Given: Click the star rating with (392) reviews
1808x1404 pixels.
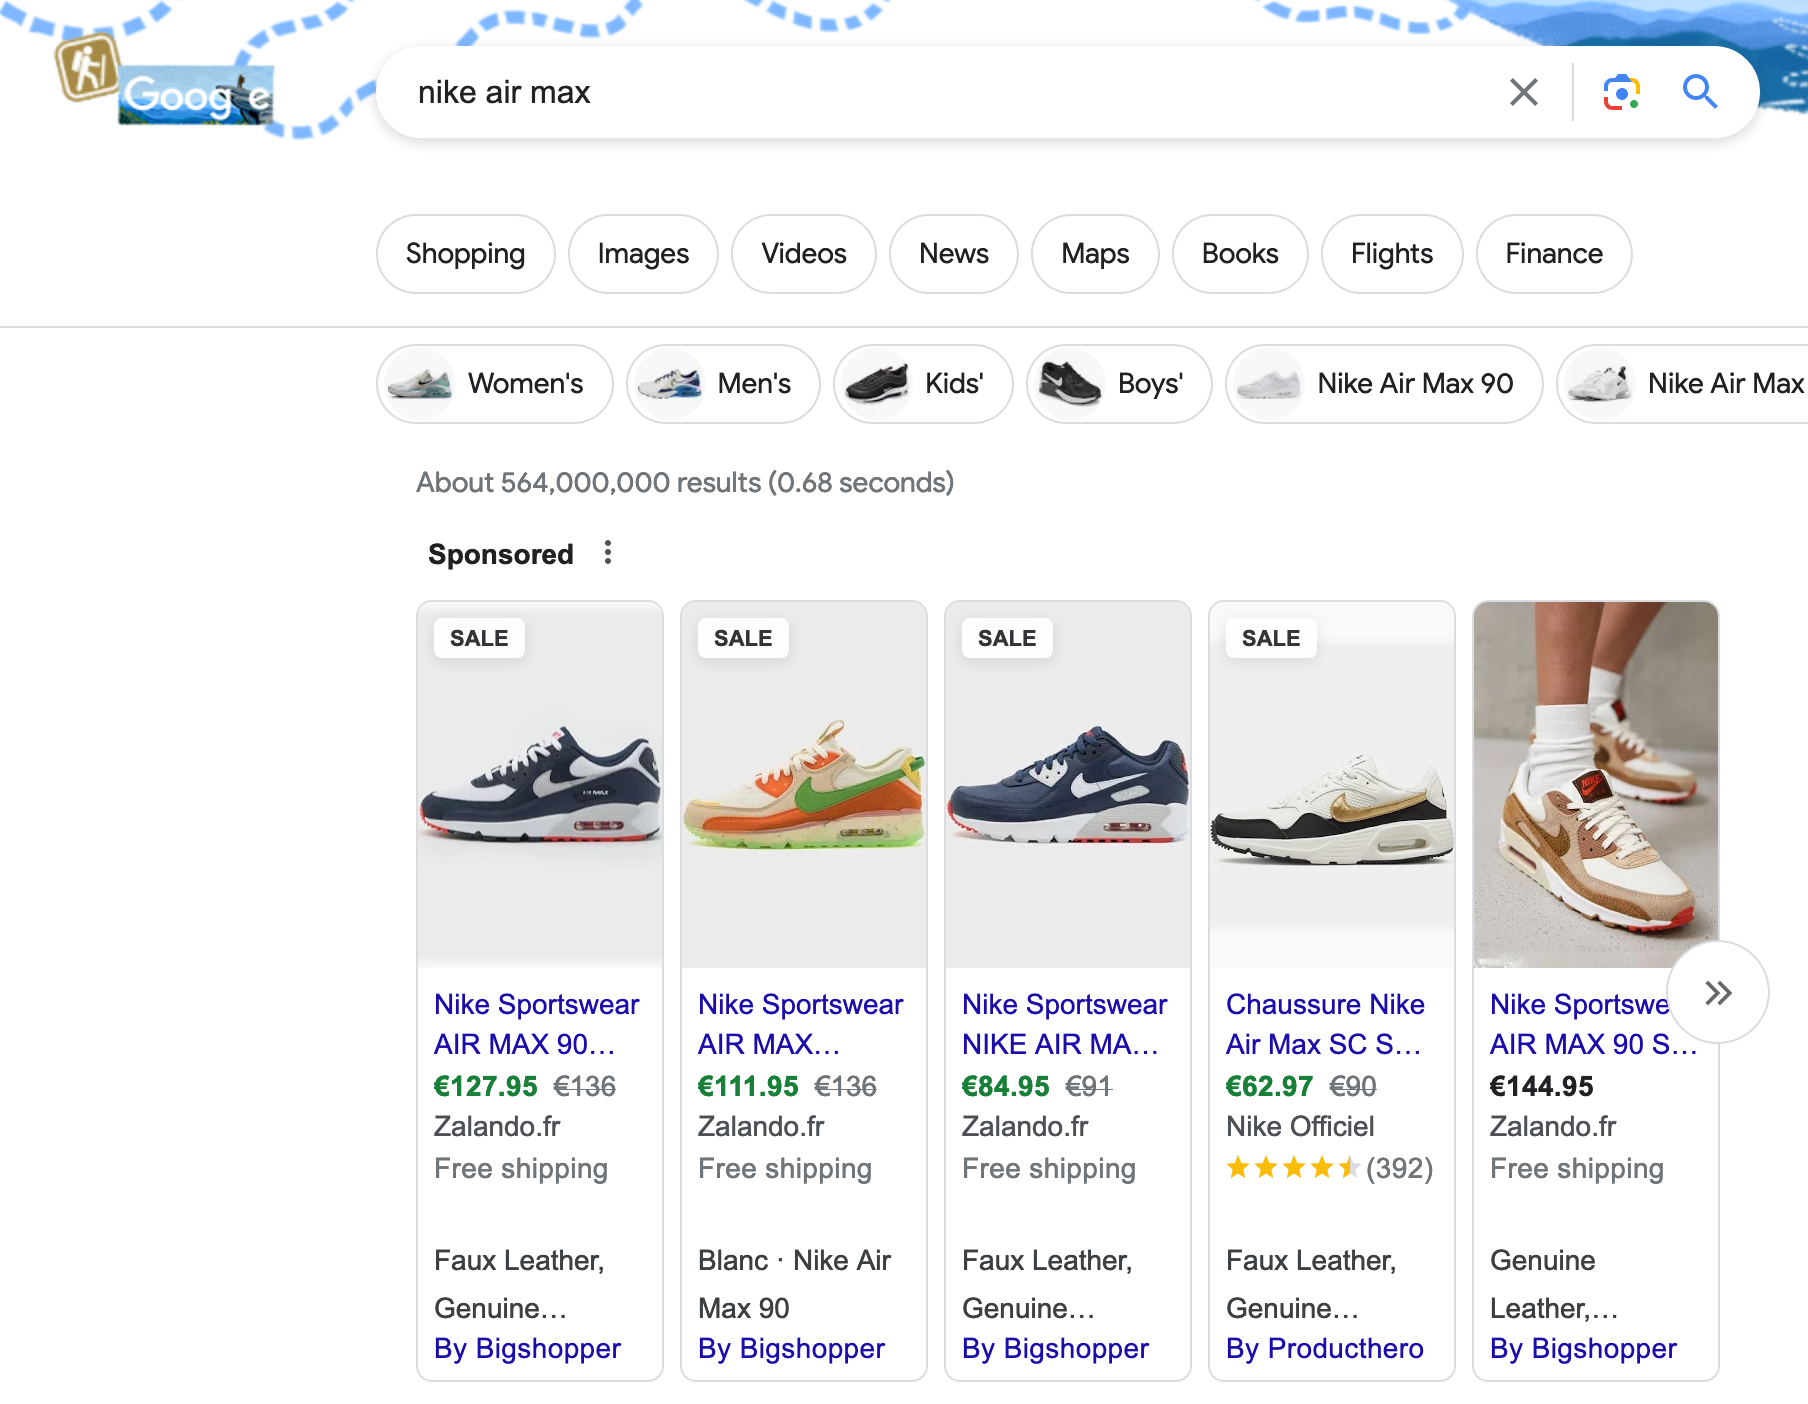Looking at the screenshot, I should 1329,1168.
